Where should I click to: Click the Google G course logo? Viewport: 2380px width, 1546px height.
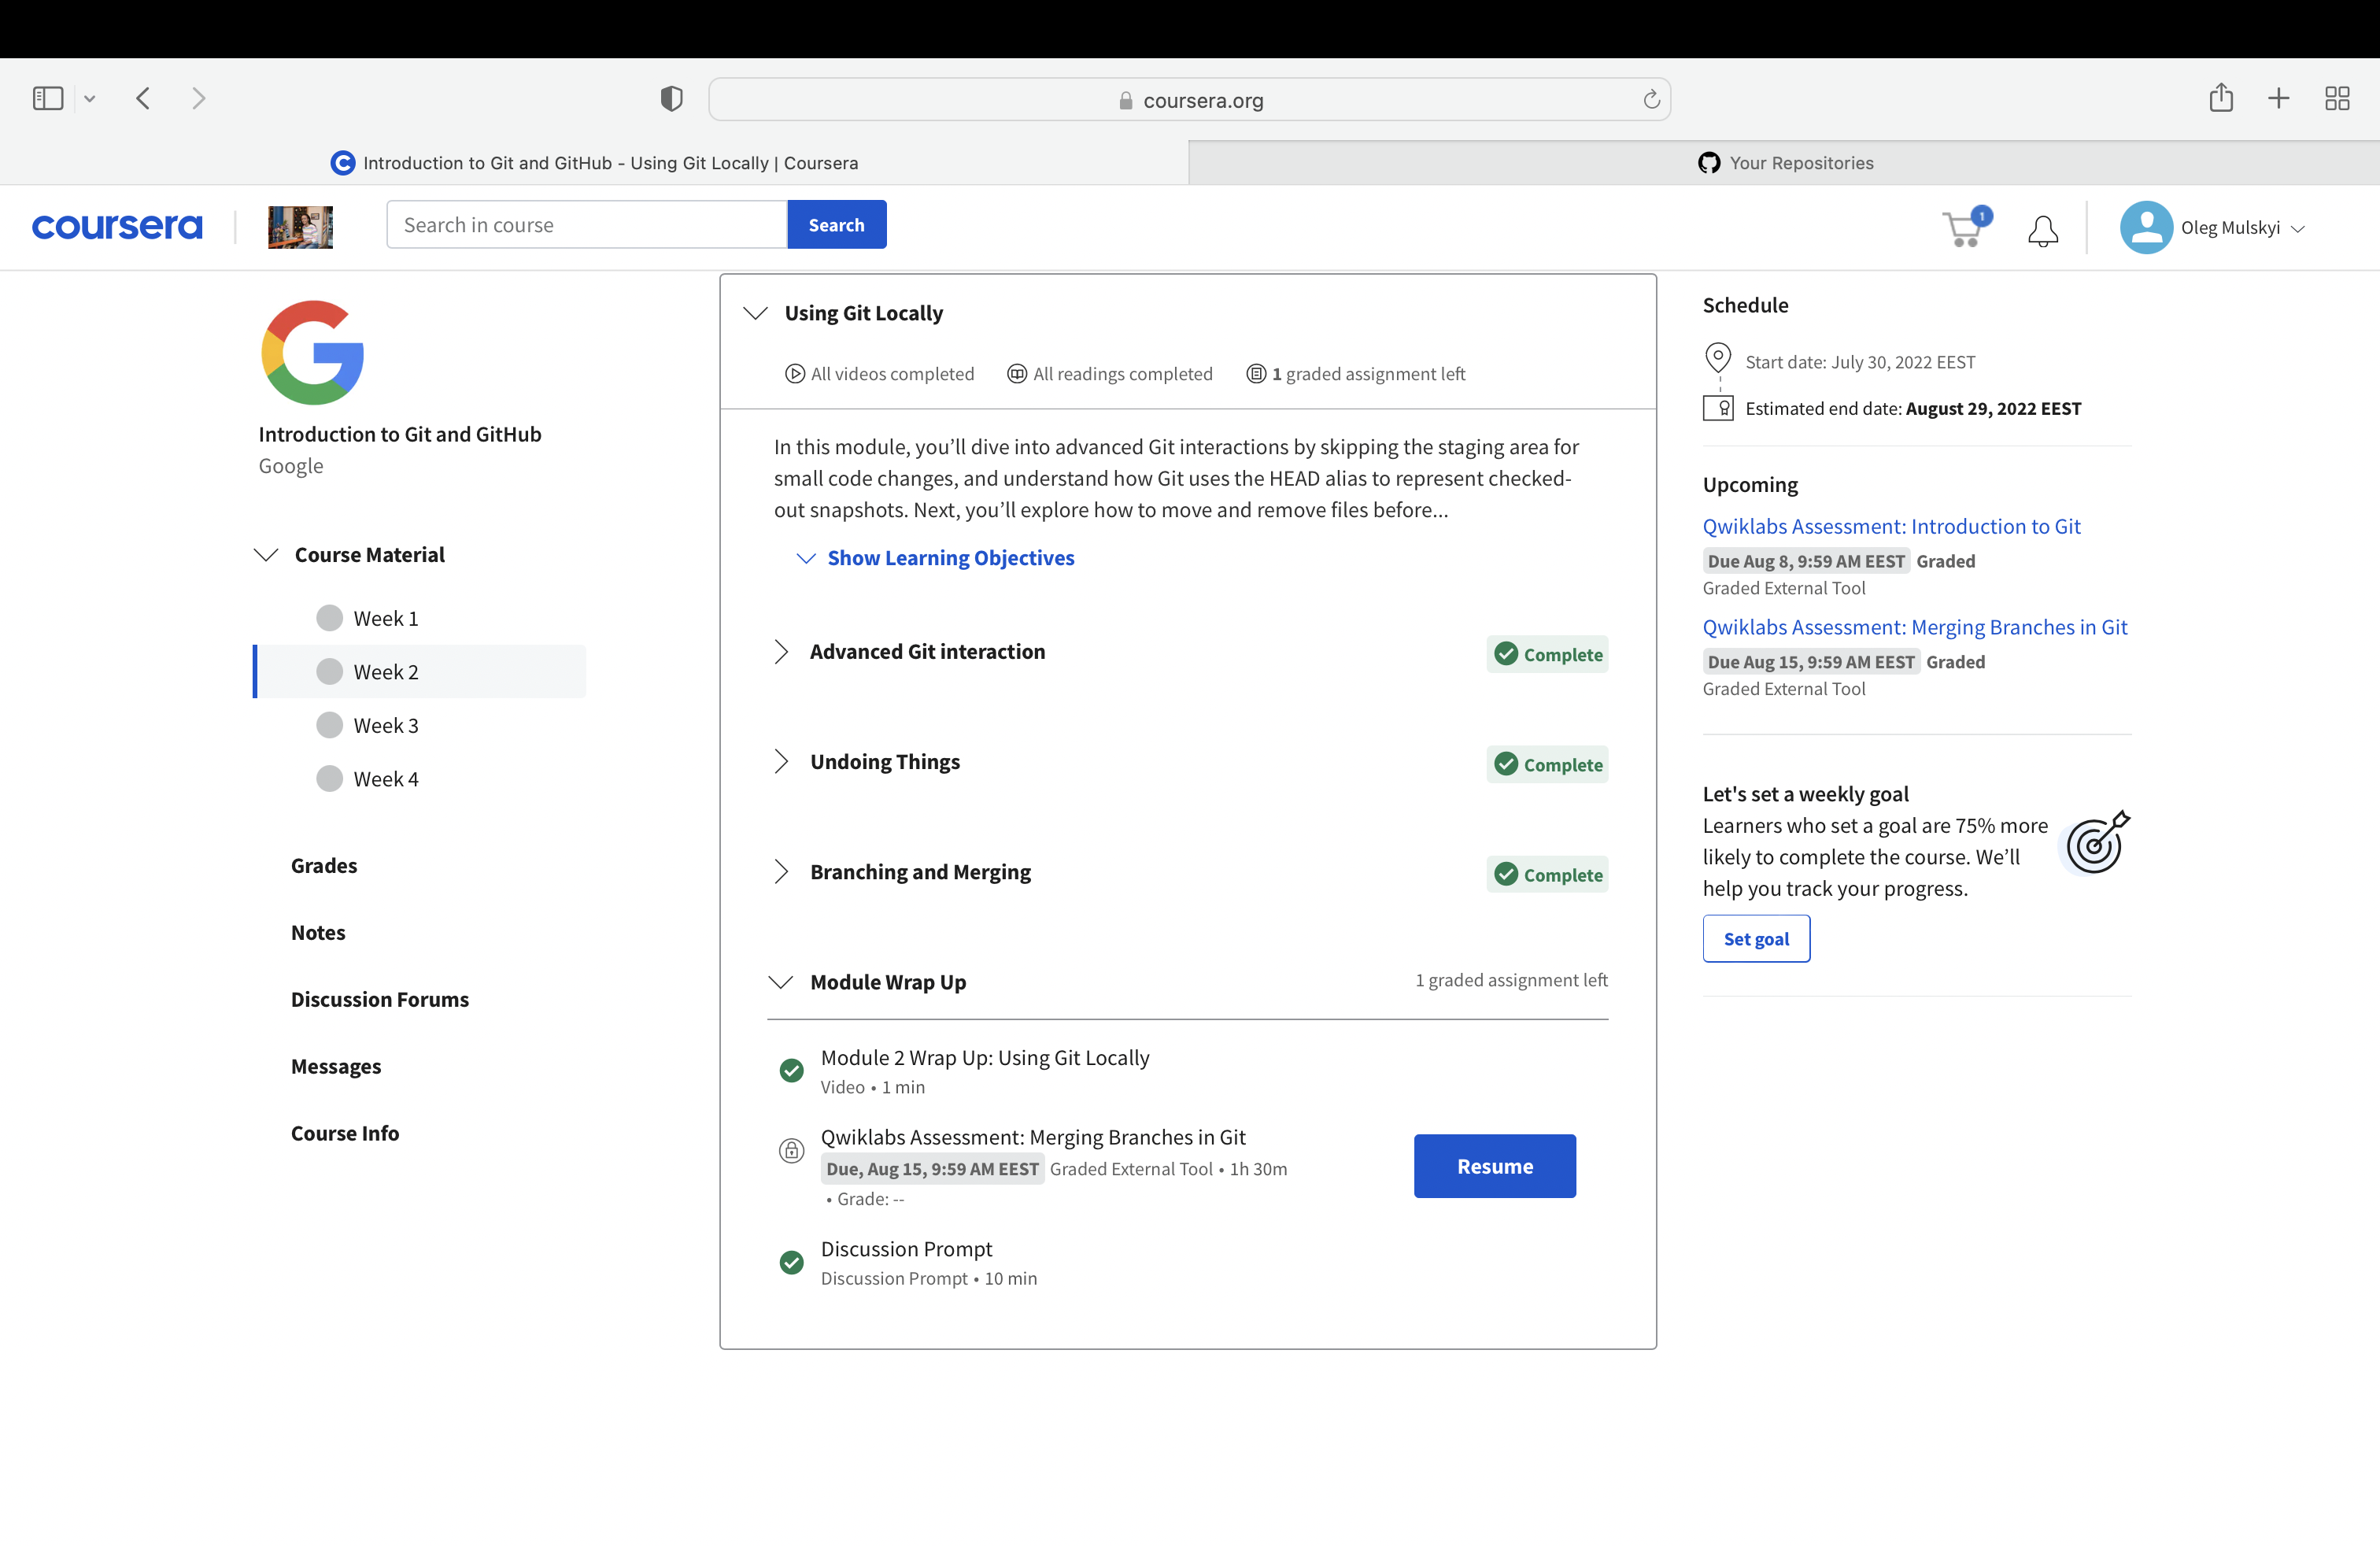click(313, 352)
